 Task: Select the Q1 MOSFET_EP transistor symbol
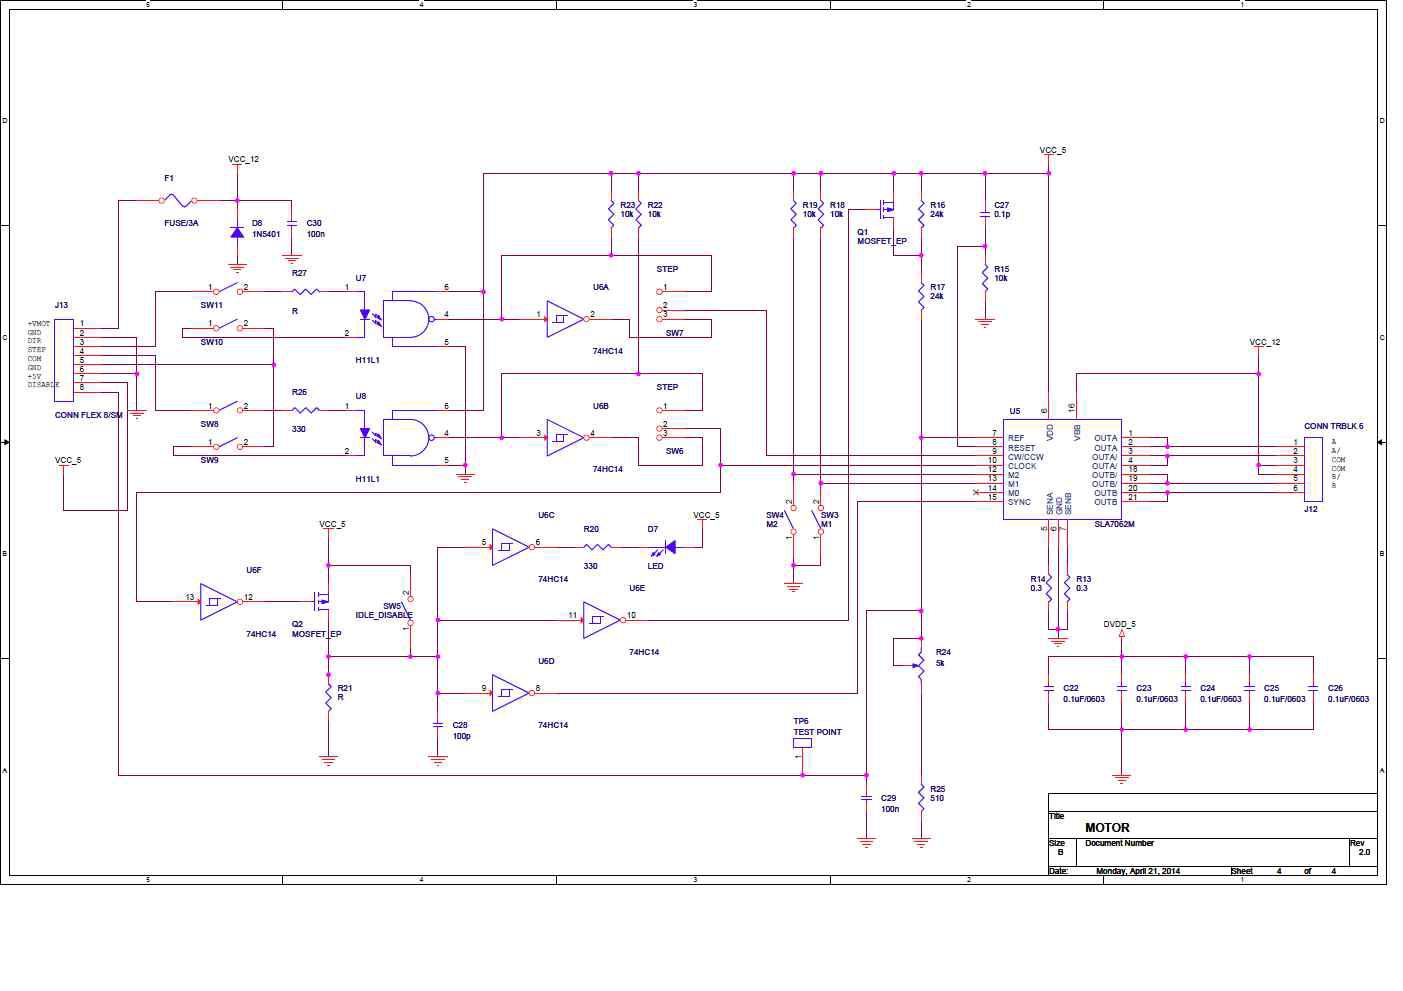click(x=886, y=209)
